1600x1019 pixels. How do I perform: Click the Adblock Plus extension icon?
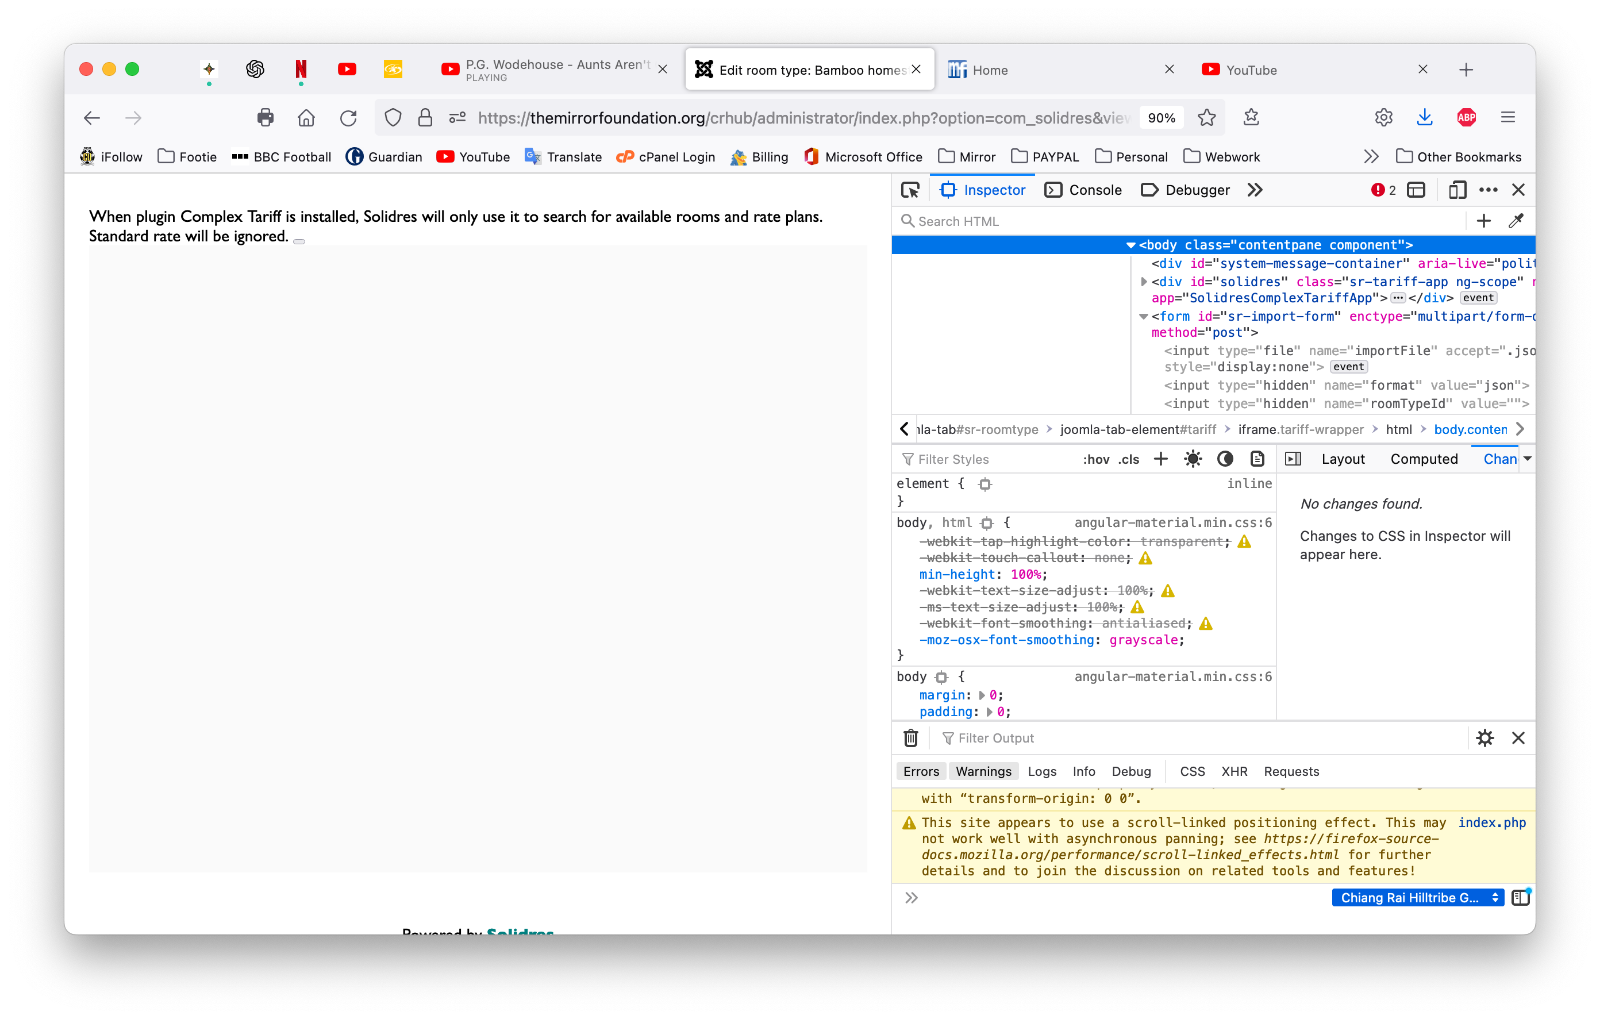[1467, 118]
